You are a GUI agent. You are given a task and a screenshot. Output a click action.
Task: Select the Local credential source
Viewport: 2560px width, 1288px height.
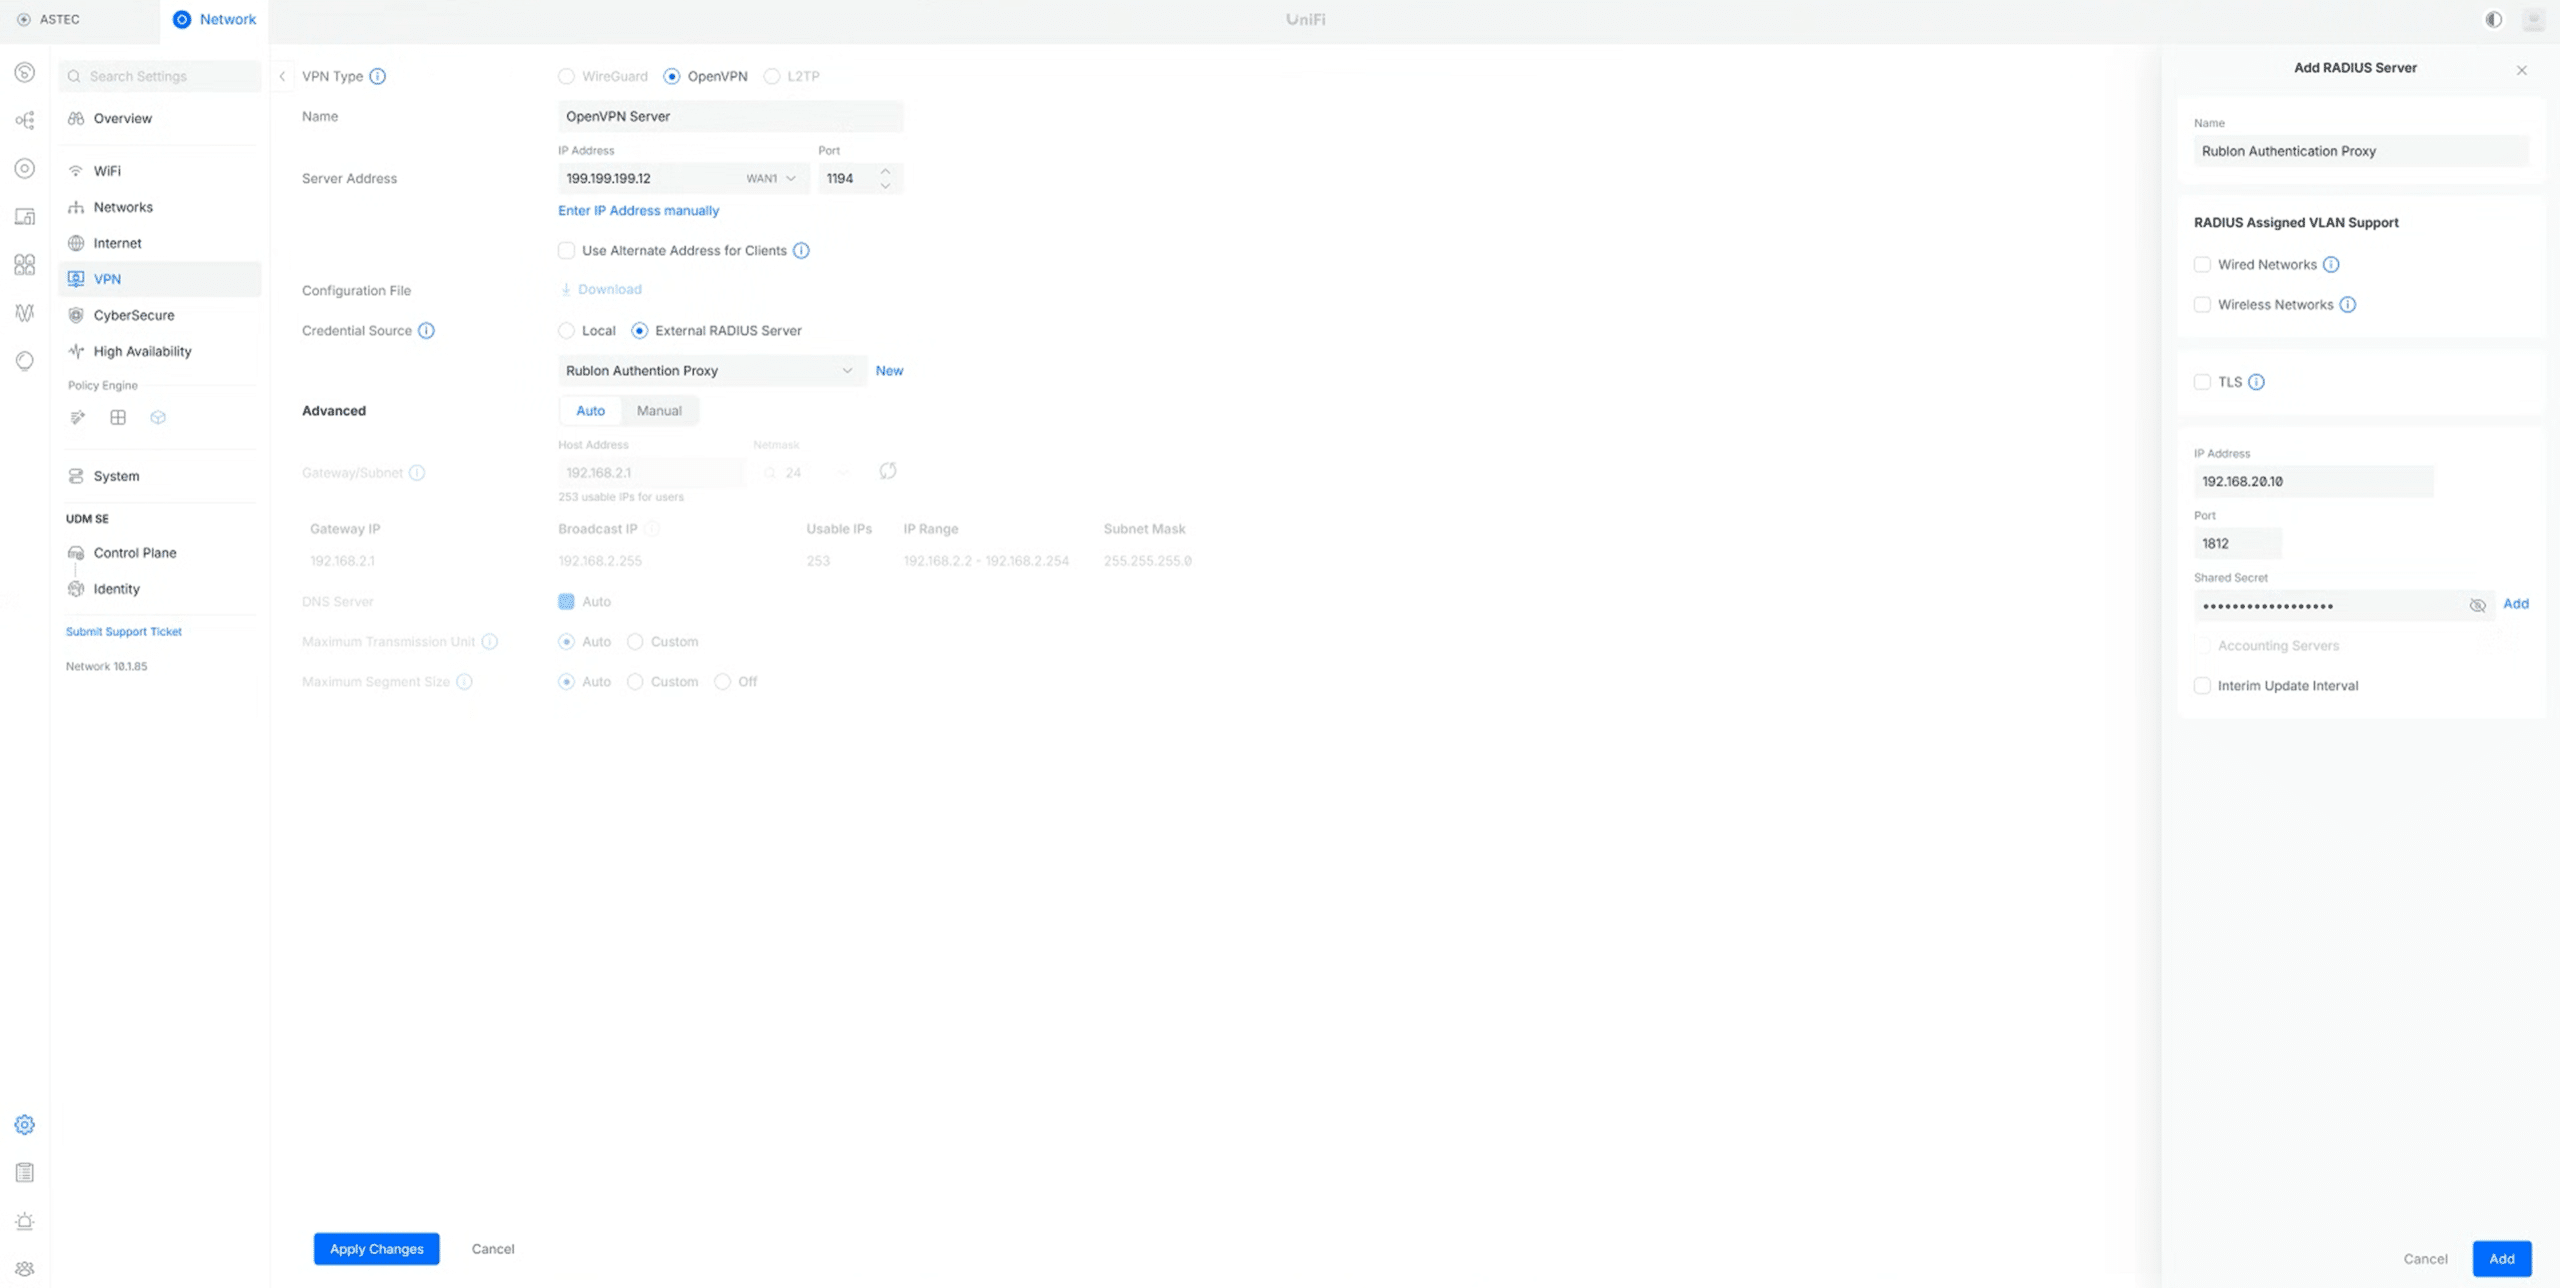click(x=567, y=331)
